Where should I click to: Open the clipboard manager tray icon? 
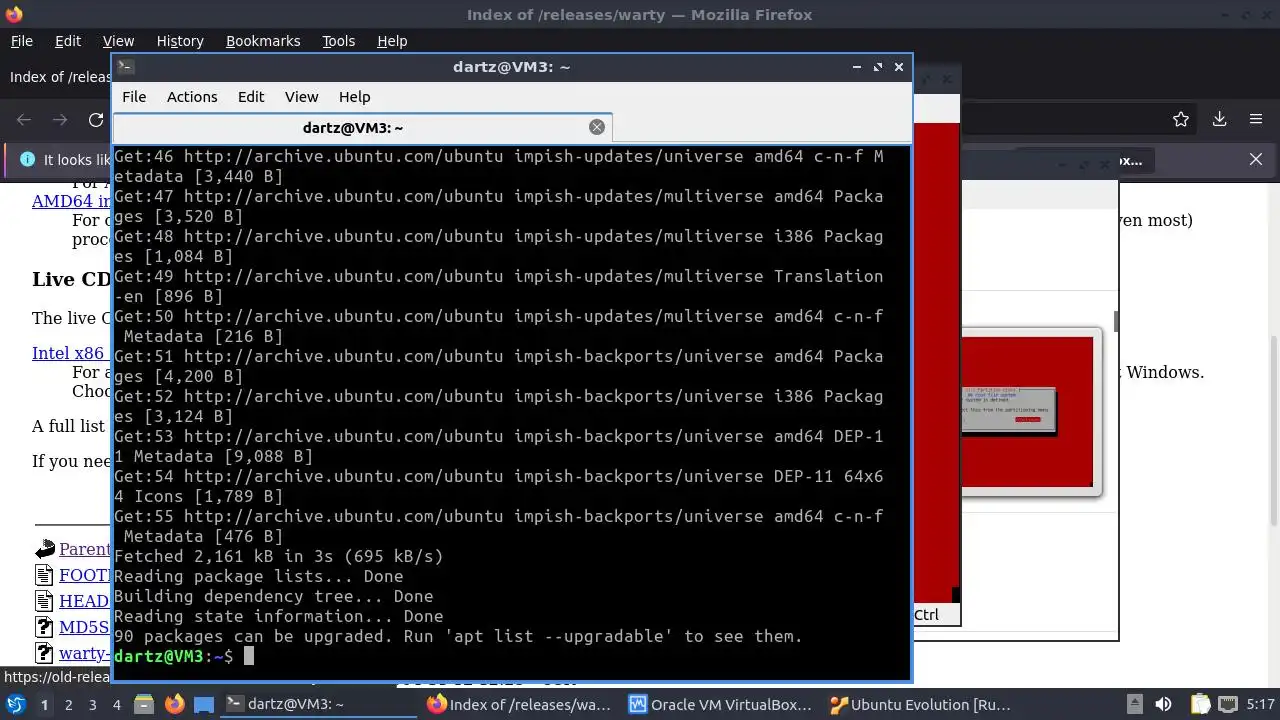[1200, 704]
